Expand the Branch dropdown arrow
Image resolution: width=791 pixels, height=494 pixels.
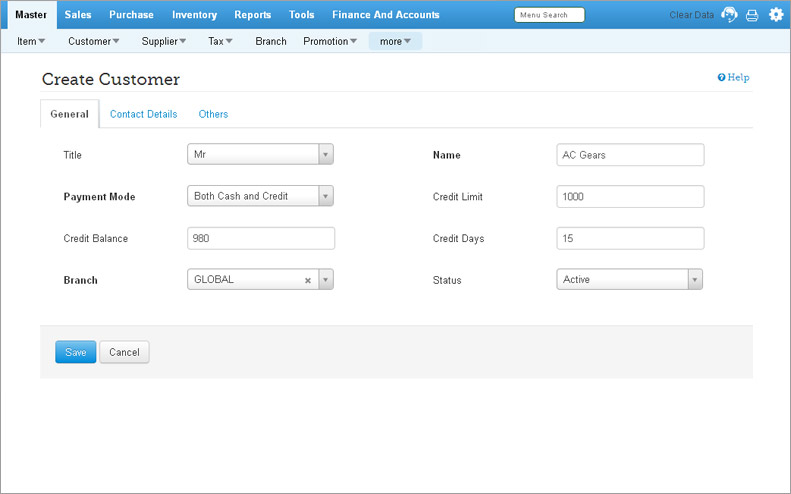click(x=325, y=280)
